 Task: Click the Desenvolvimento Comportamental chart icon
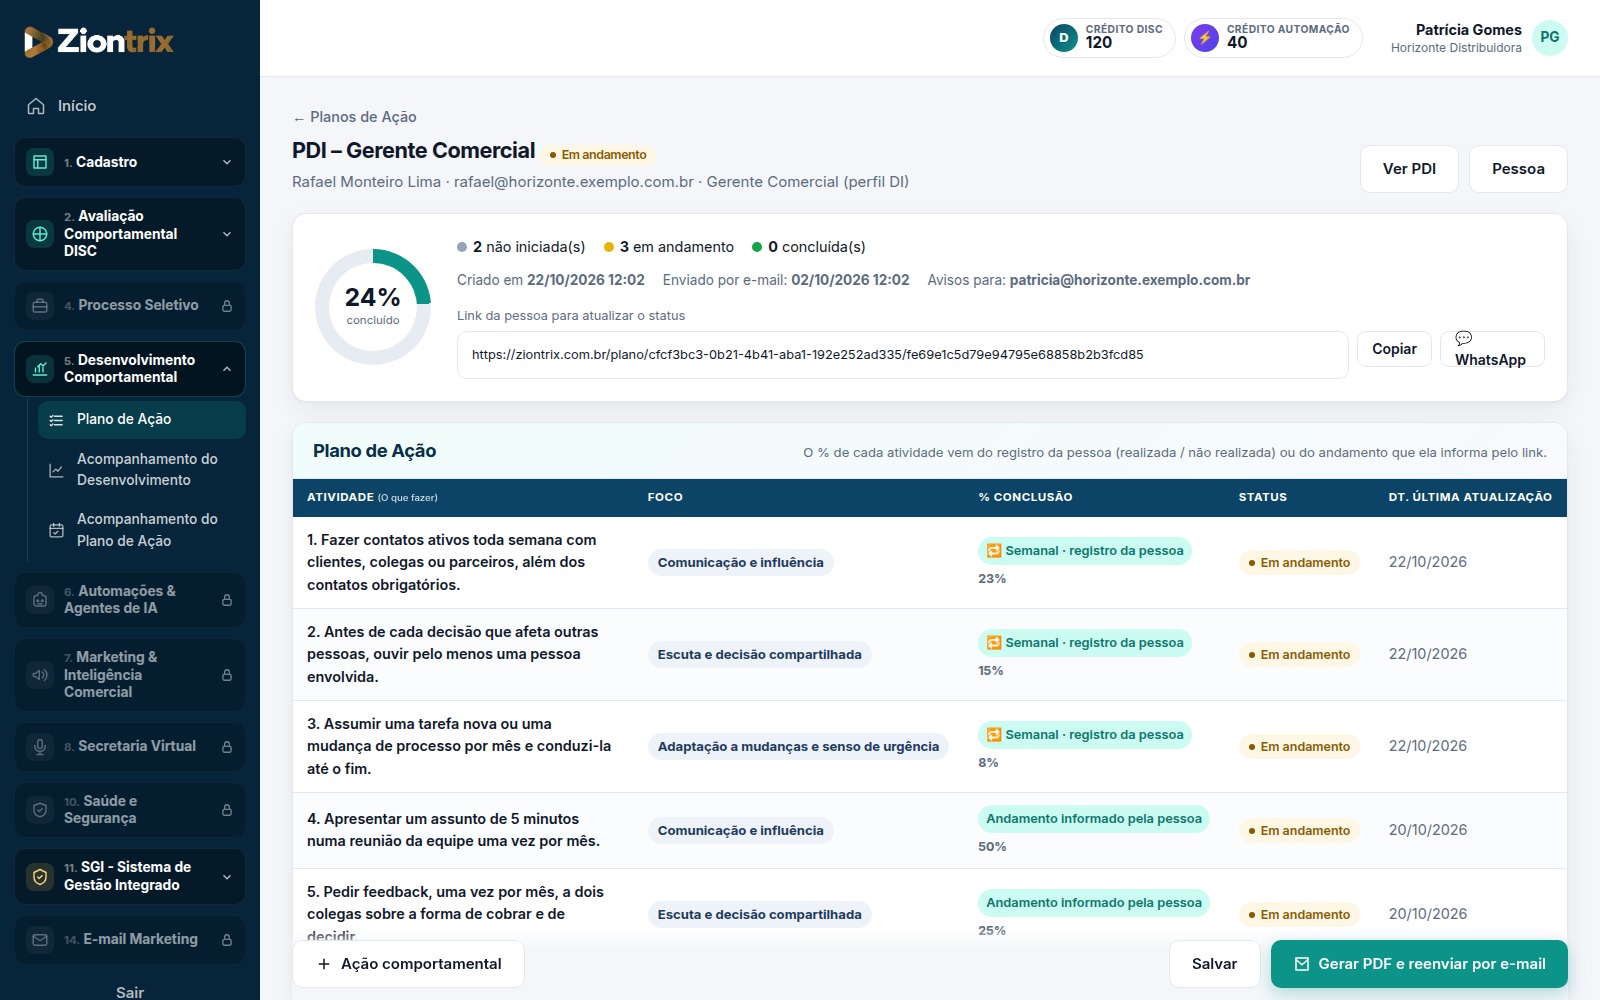pyautogui.click(x=40, y=369)
